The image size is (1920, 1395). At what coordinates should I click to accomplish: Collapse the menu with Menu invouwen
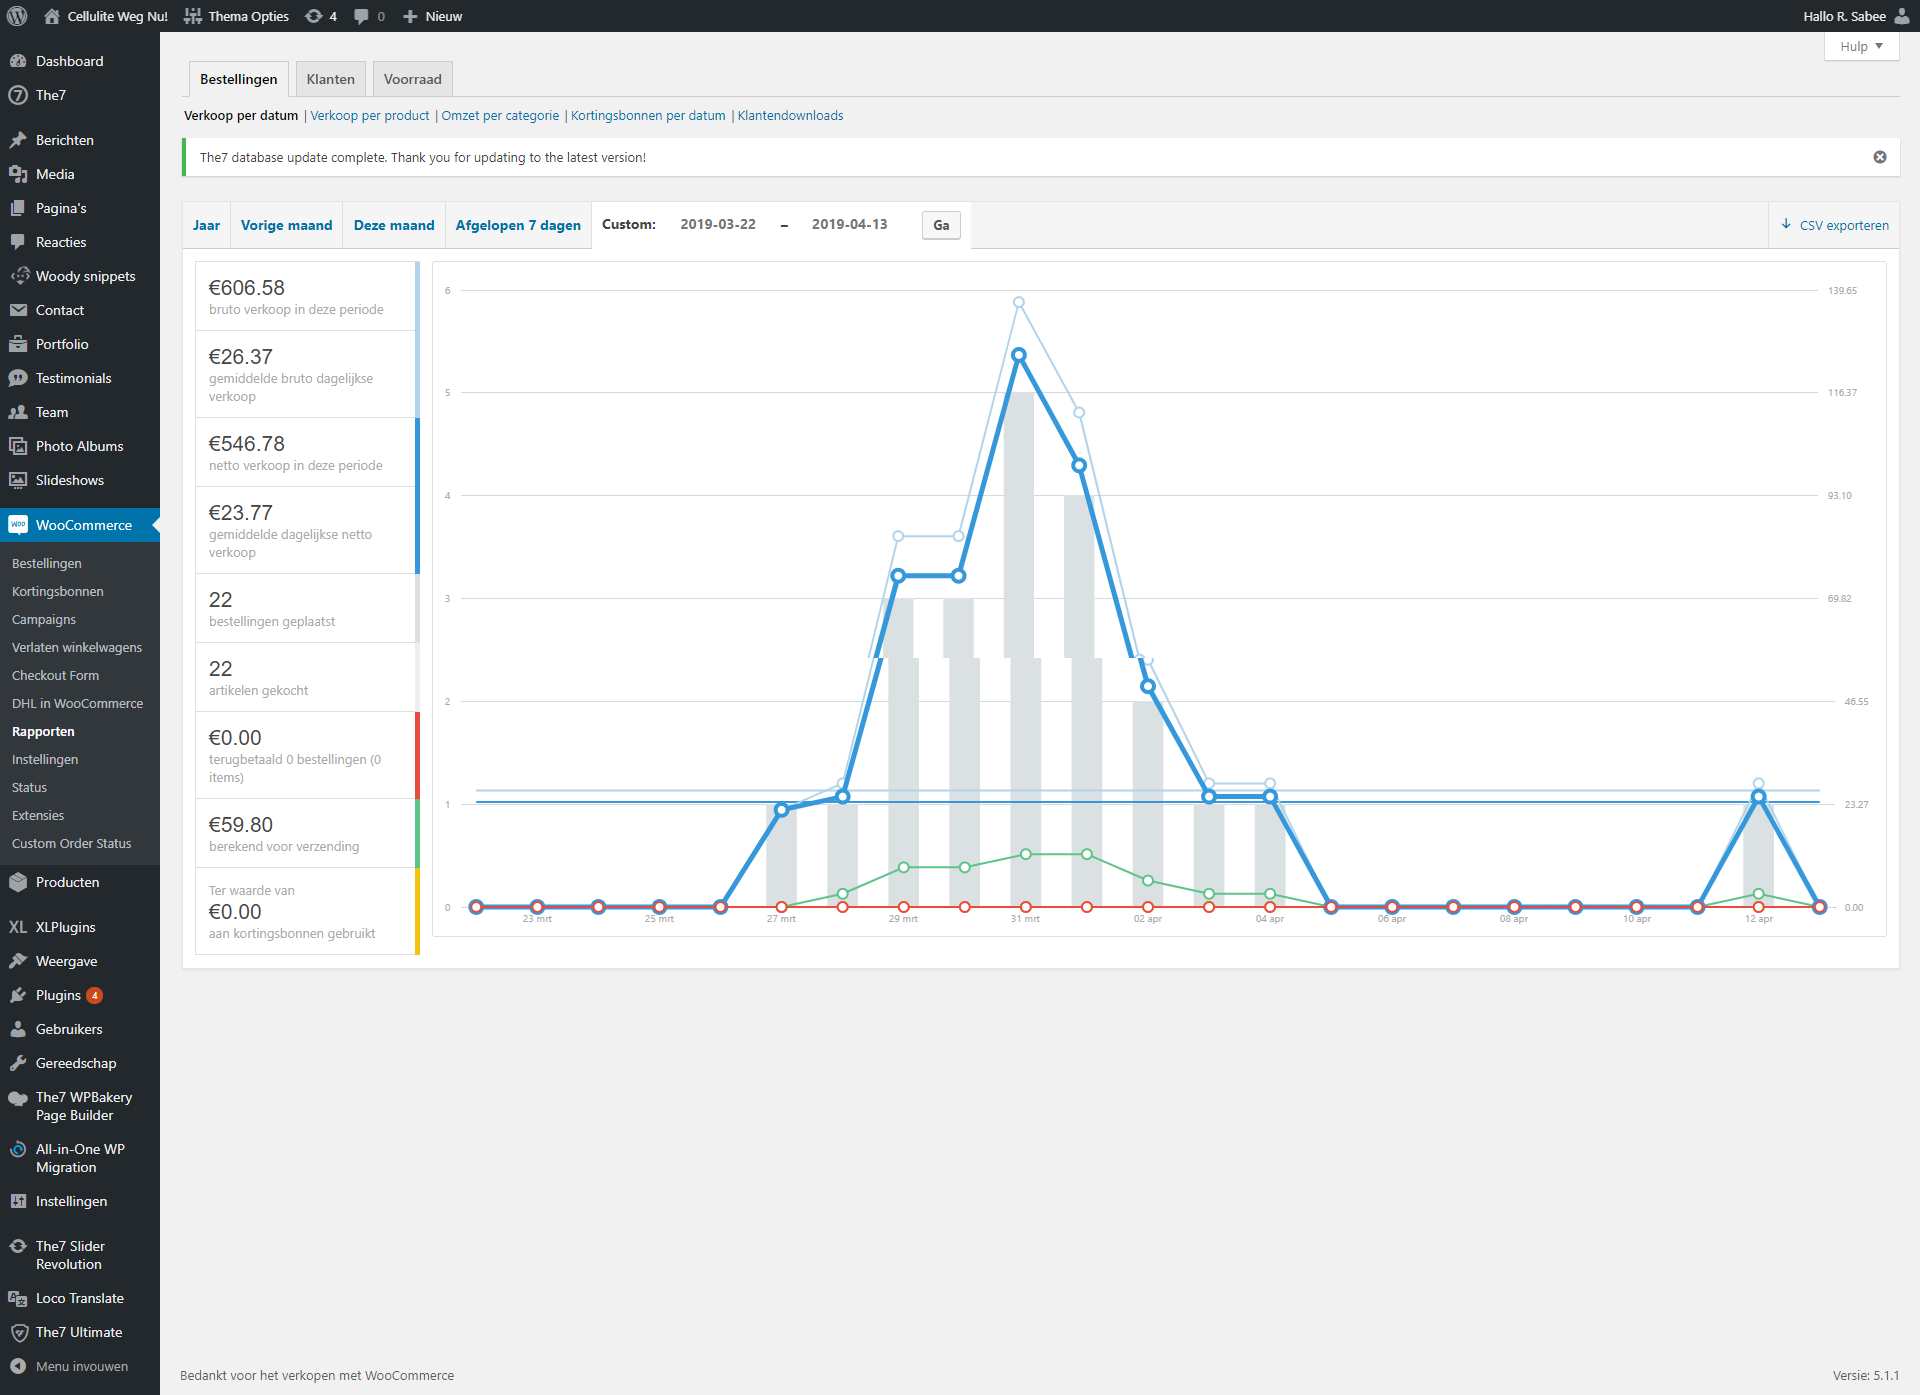(80, 1366)
